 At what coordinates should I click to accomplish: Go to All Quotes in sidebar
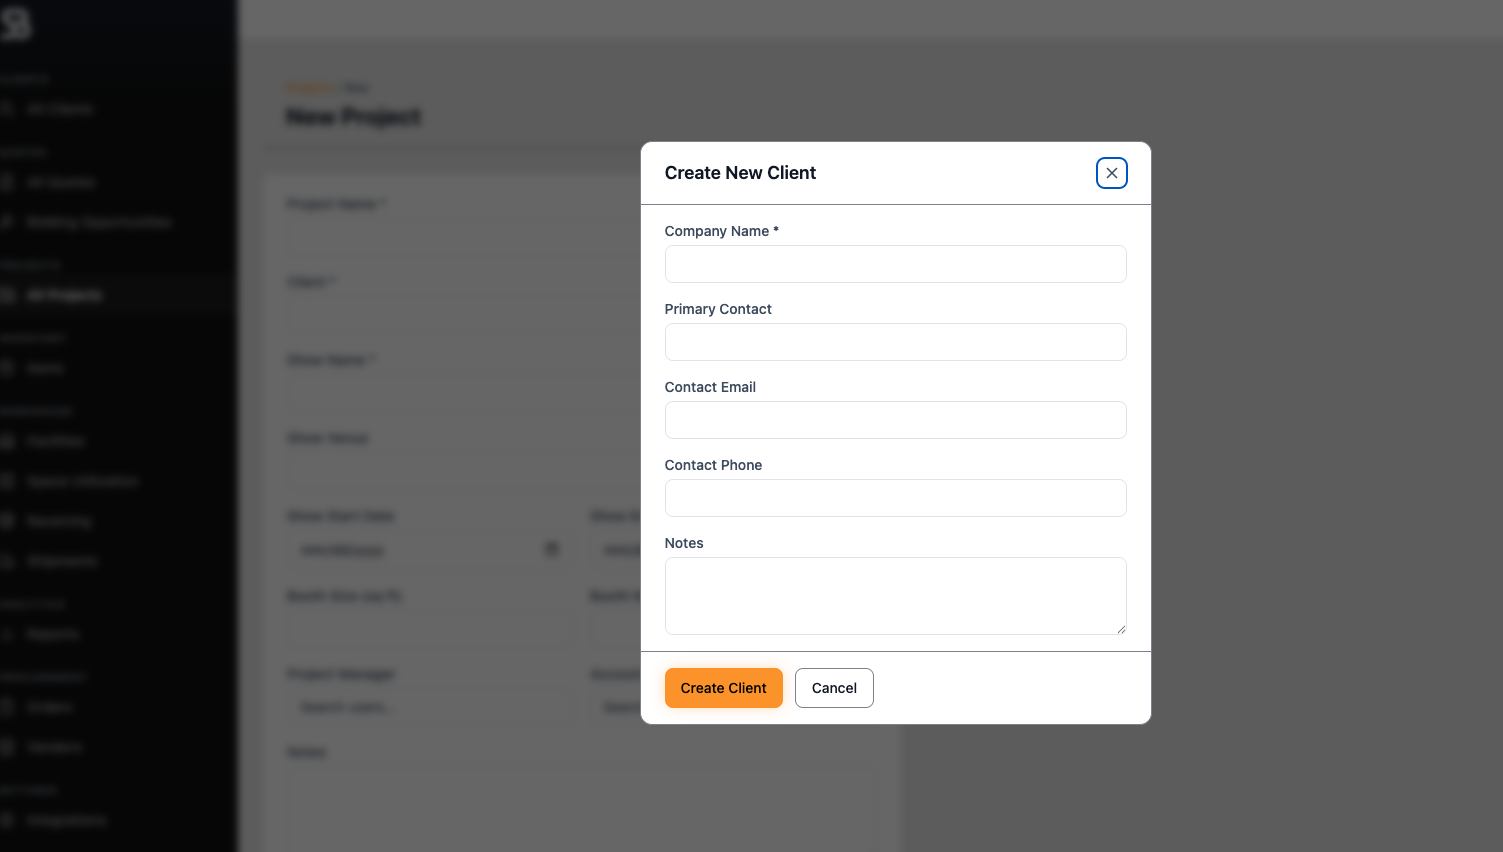(61, 182)
